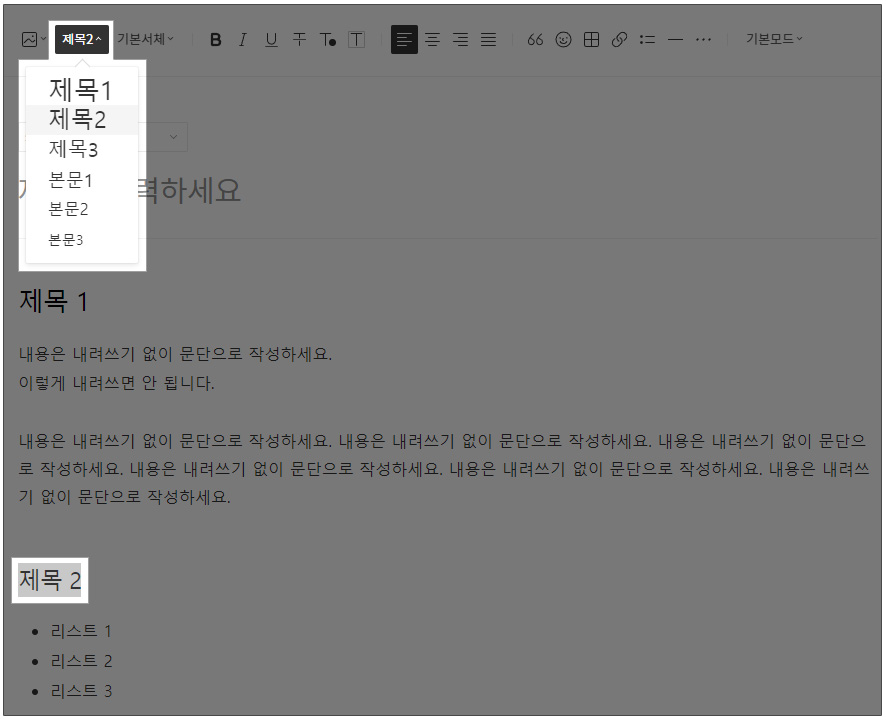Toggle underline formatting
The image size is (886, 720).
tap(271, 40)
